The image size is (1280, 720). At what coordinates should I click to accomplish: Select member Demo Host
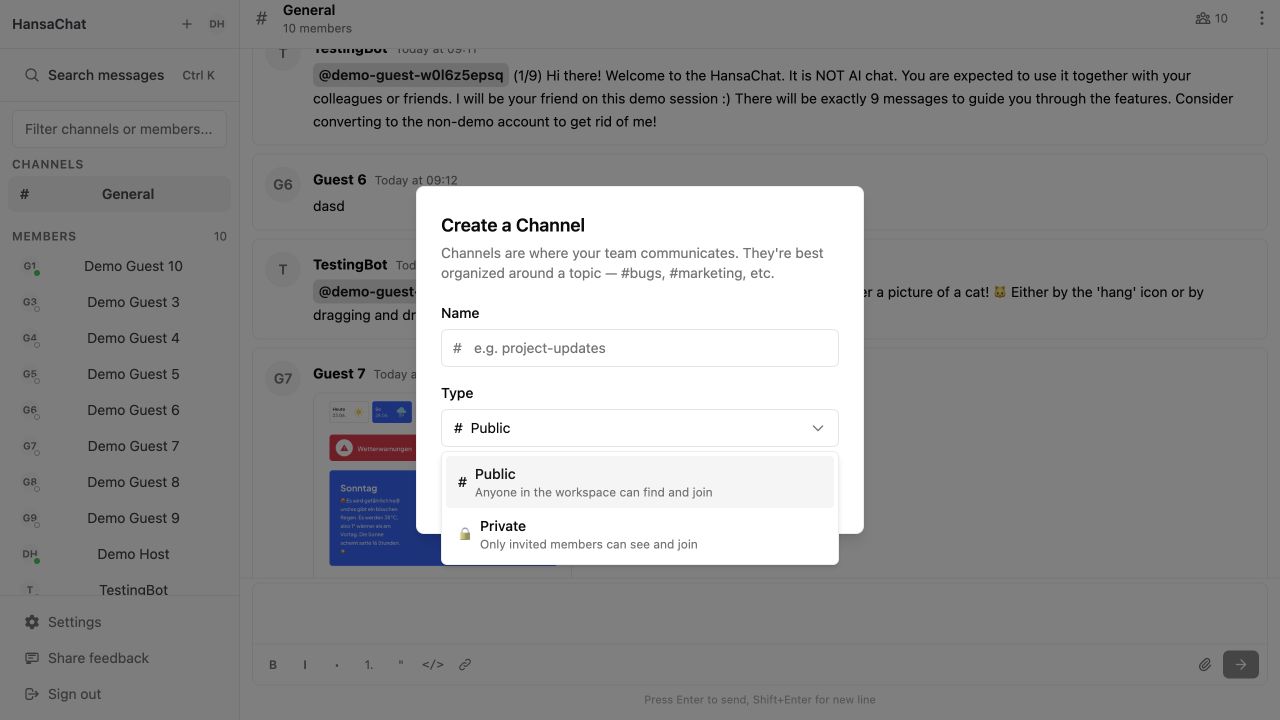click(119, 554)
